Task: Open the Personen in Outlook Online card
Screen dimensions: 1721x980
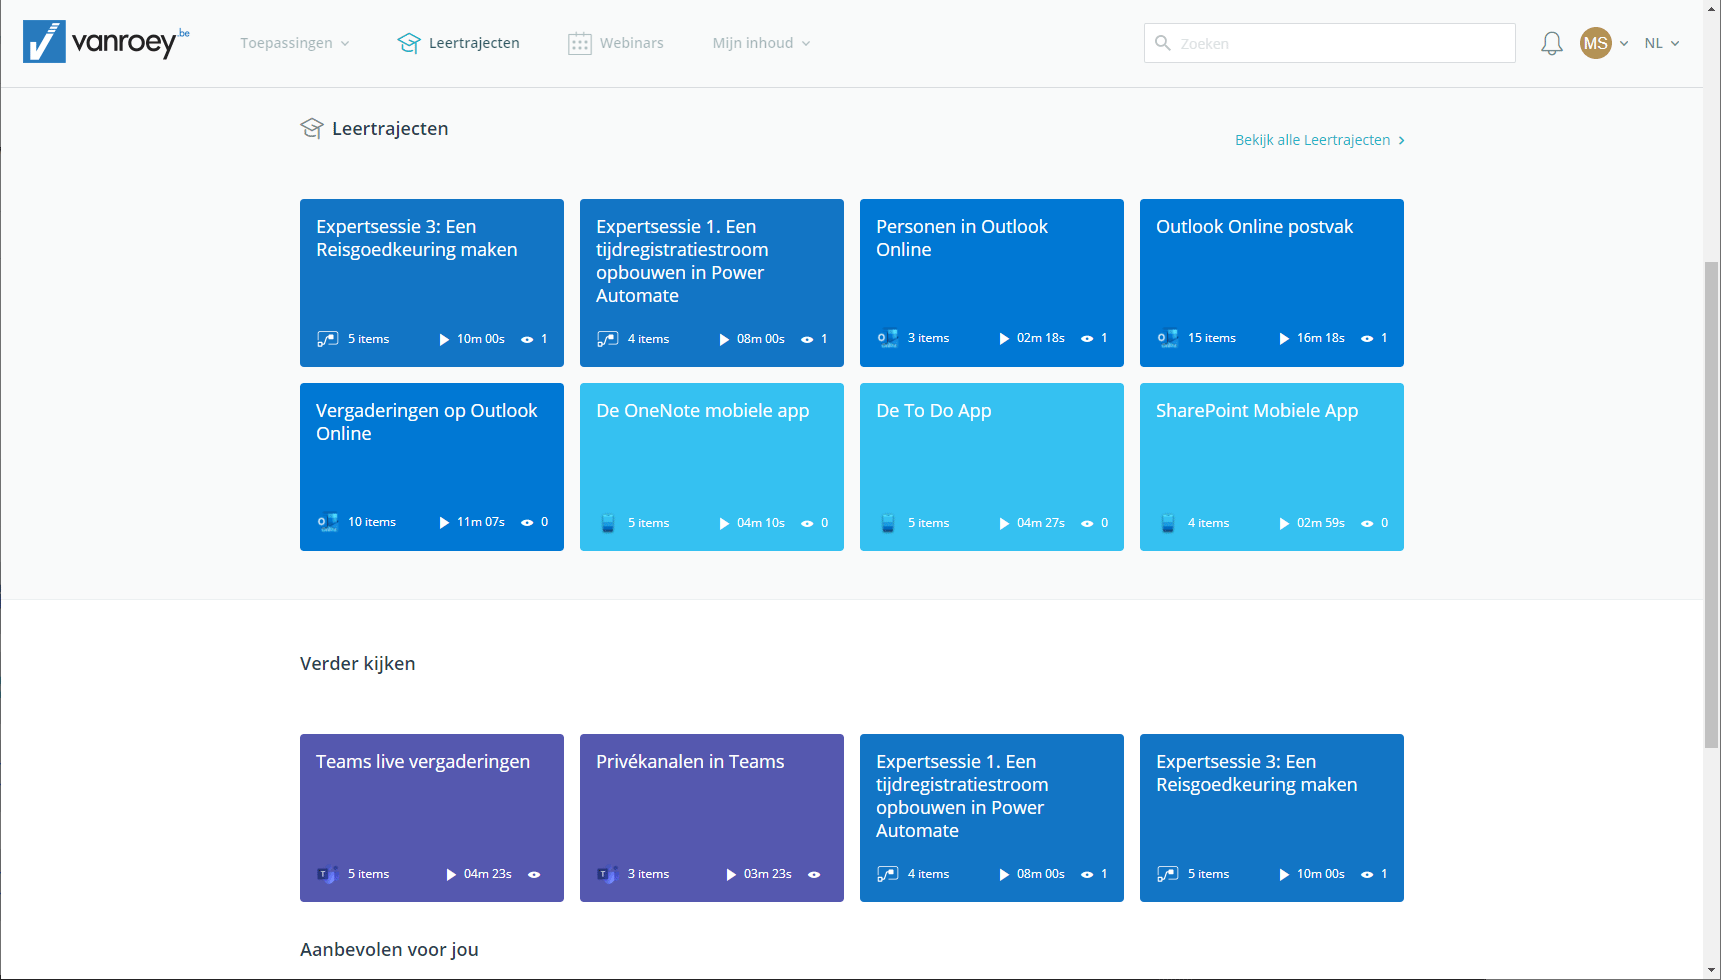Action: (992, 283)
